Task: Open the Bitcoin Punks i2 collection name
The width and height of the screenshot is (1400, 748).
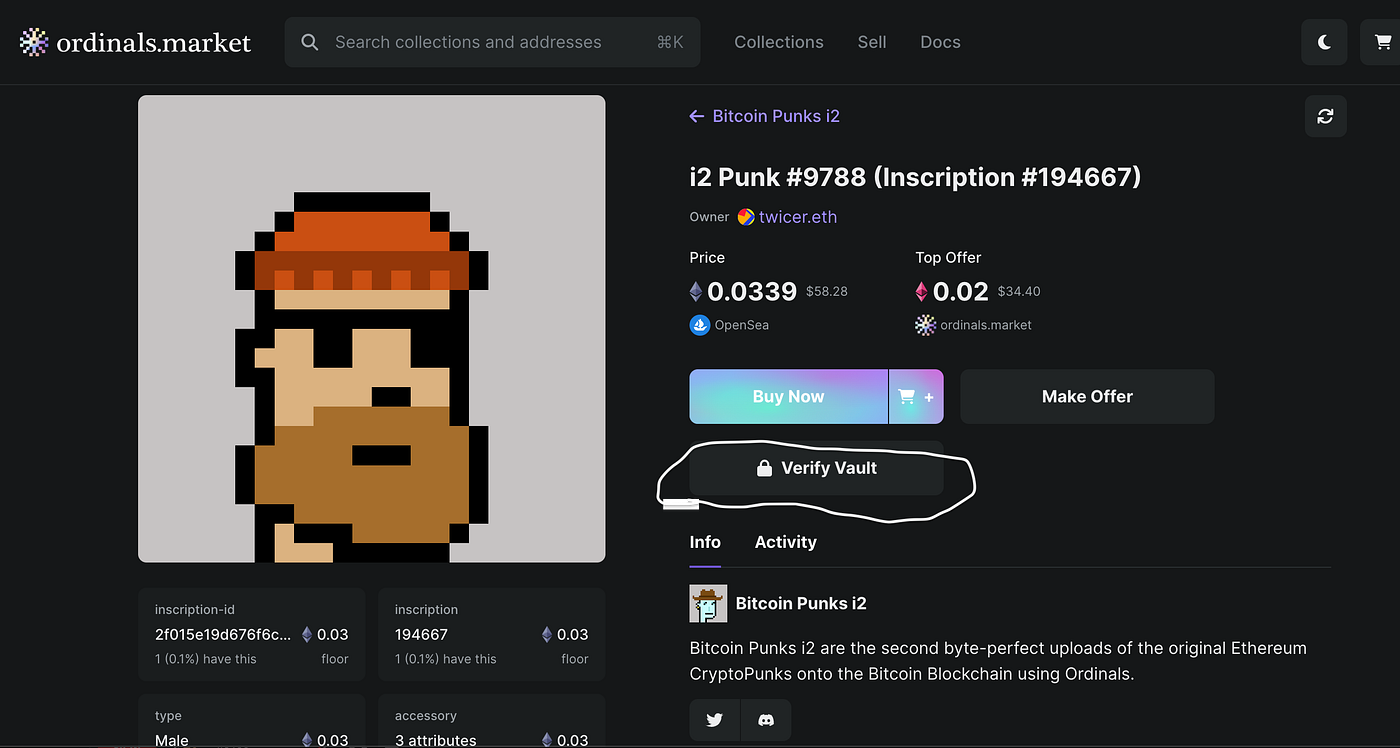Action: click(x=801, y=604)
